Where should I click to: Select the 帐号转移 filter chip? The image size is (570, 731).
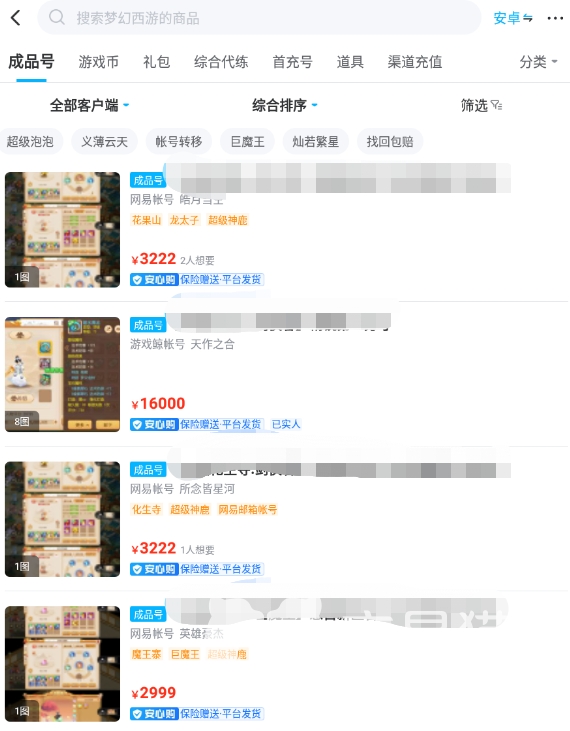[179, 141]
